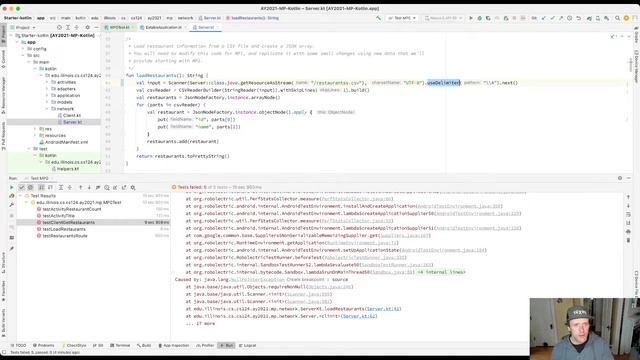Open the Run tool window gear options

(x=620, y=178)
